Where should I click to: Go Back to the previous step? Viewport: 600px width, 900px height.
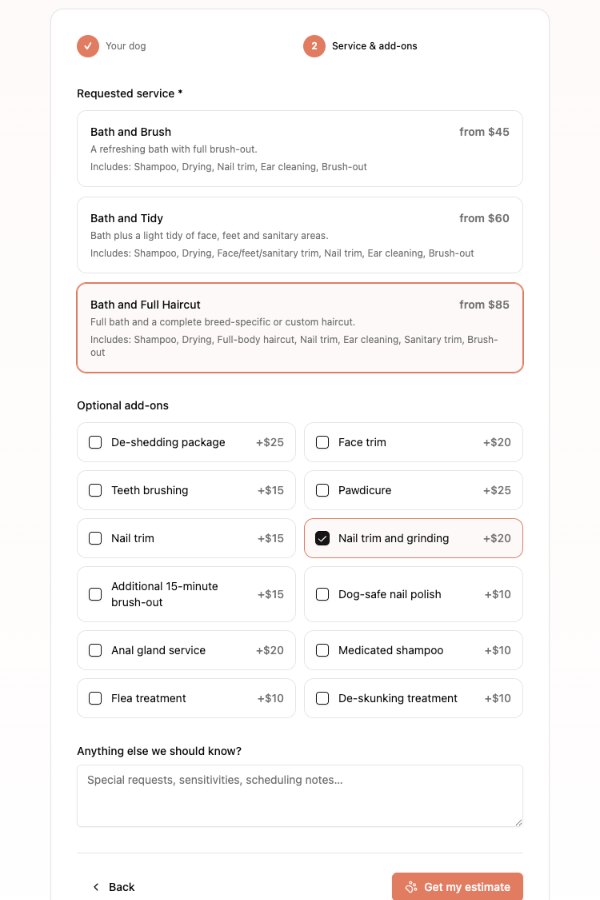(x=114, y=887)
